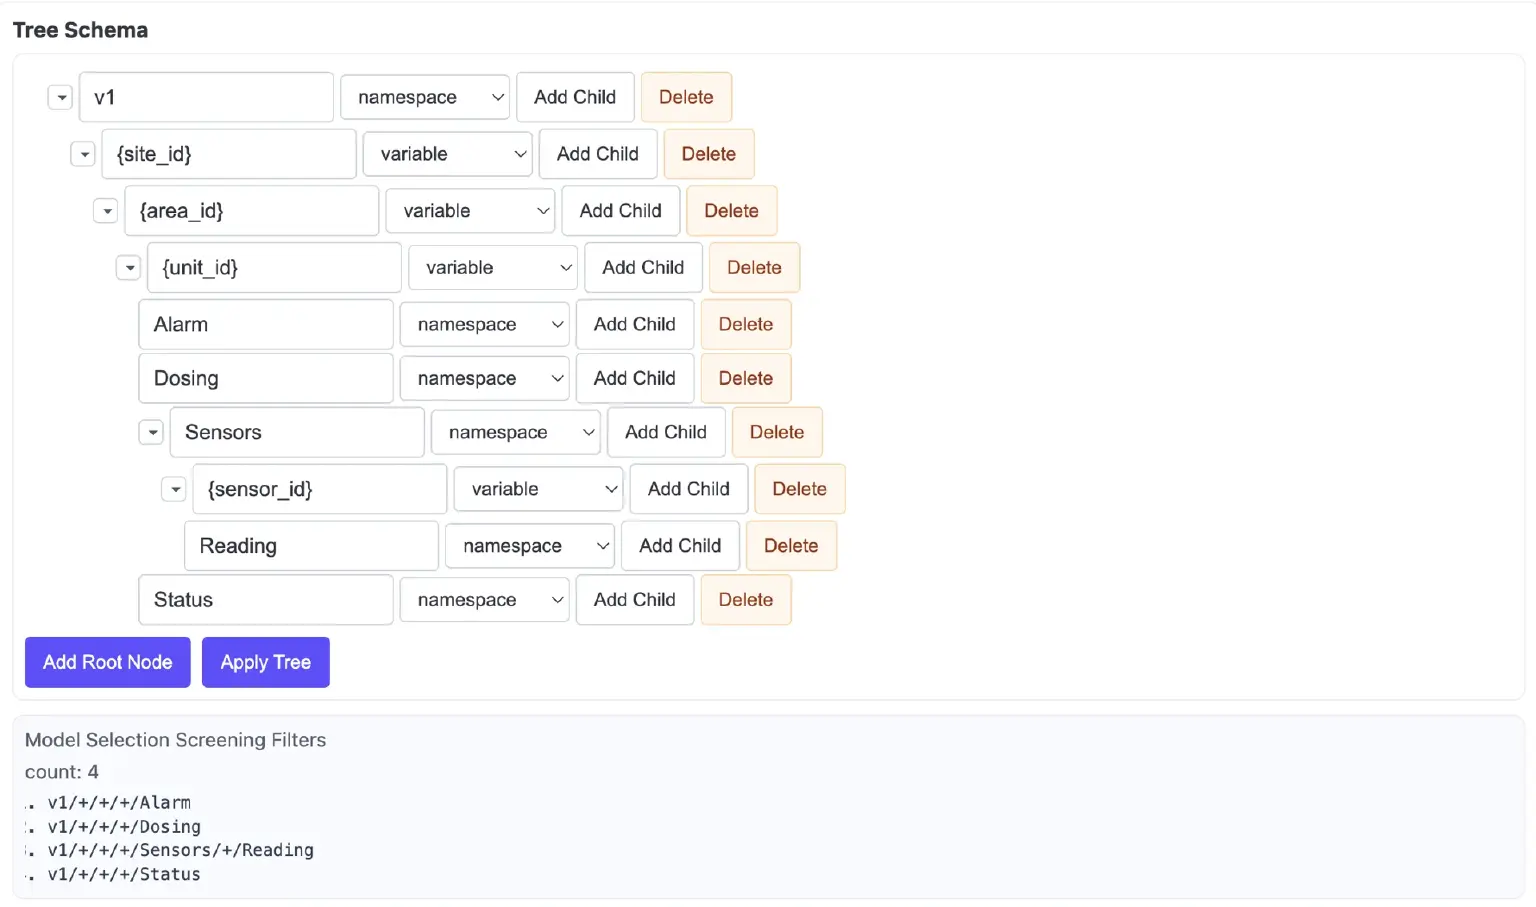The width and height of the screenshot is (1536, 907).
Task: Edit the {sensor_id} name field
Action: [320, 489]
